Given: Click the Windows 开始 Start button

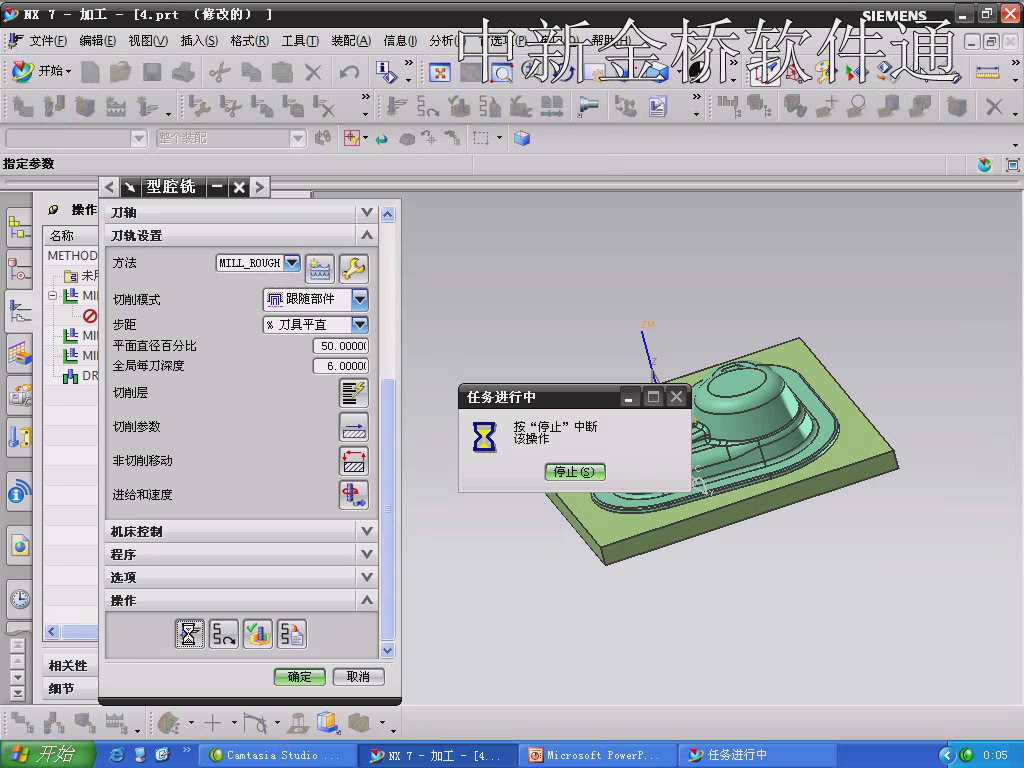Looking at the screenshot, I should click(x=48, y=754).
